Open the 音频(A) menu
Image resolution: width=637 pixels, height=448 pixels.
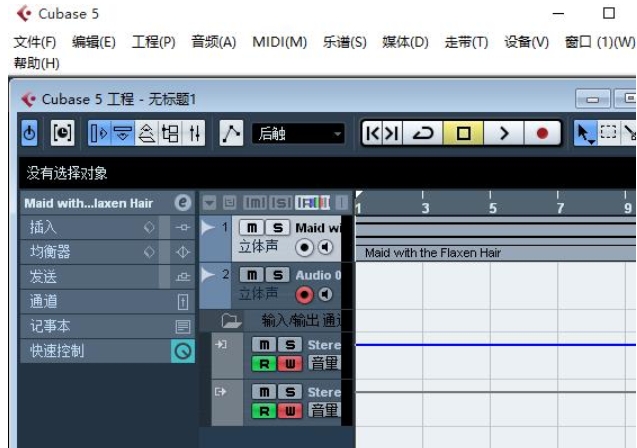214,42
